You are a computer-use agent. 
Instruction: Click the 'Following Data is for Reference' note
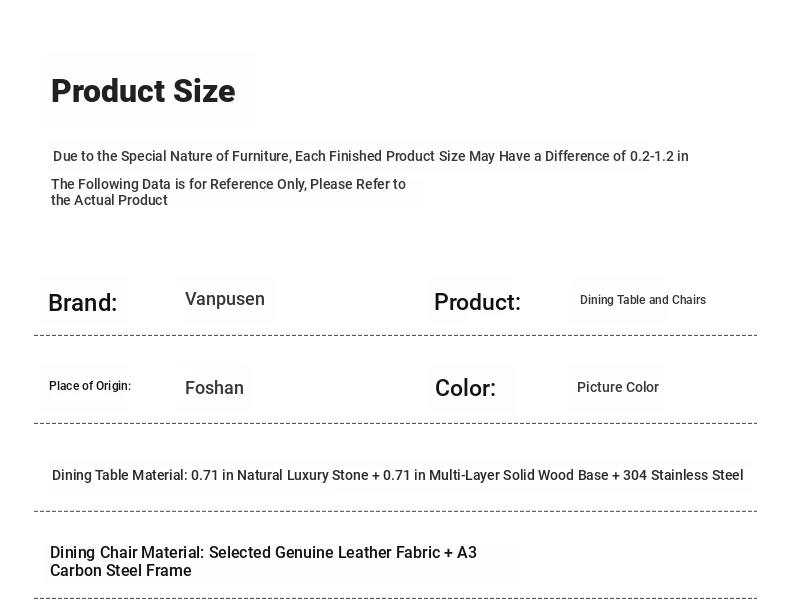click(x=228, y=184)
